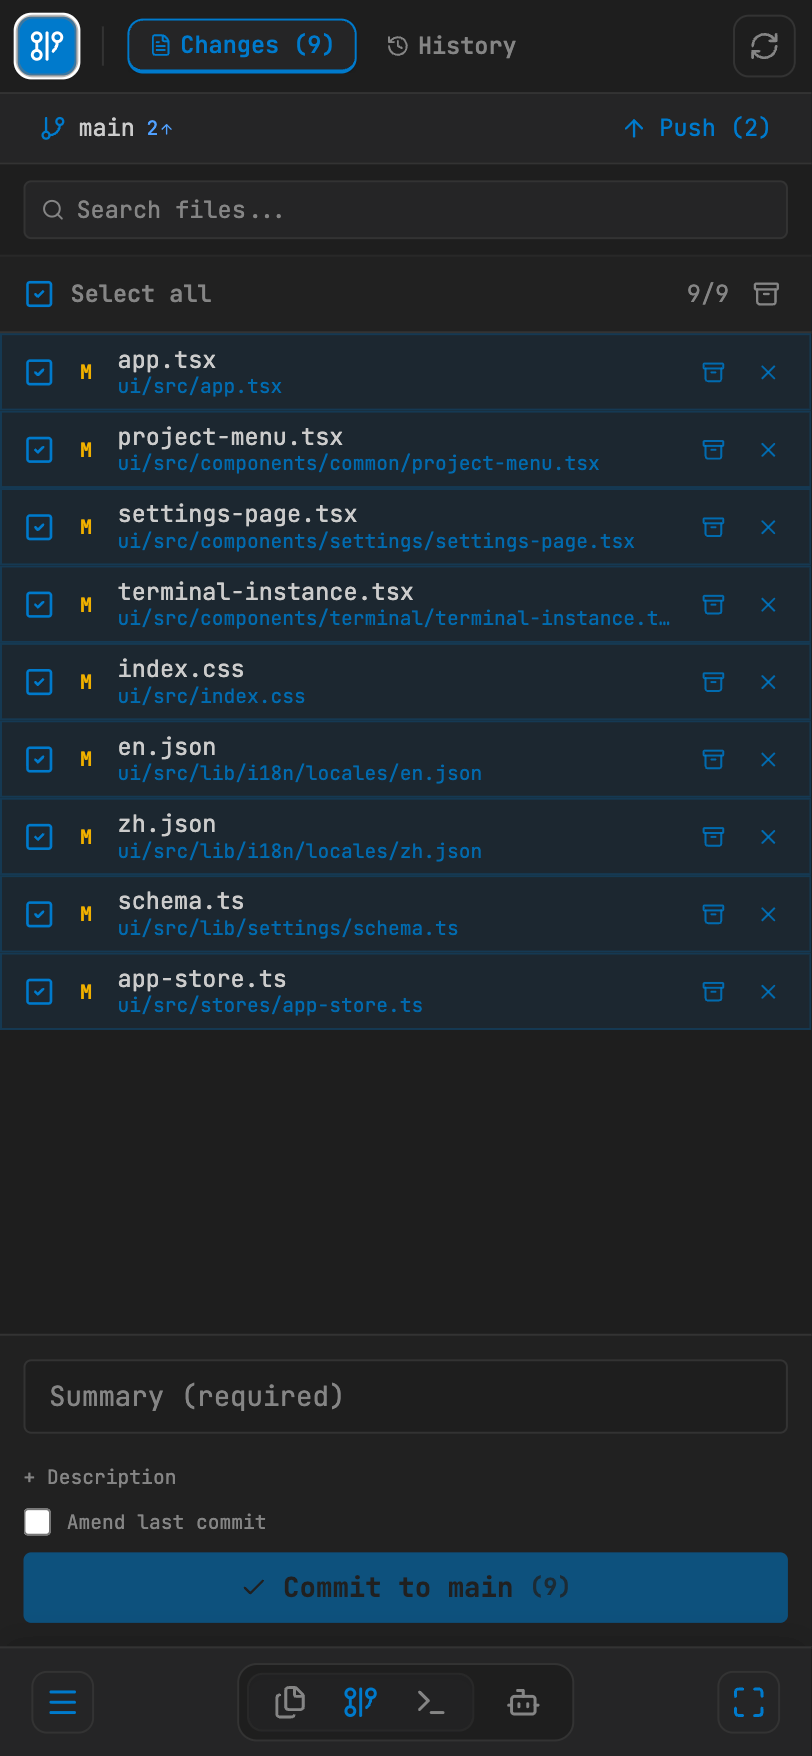812x1756 pixels.
Task: Toggle the Select all checkbox
Action: [x=39, y=294]
